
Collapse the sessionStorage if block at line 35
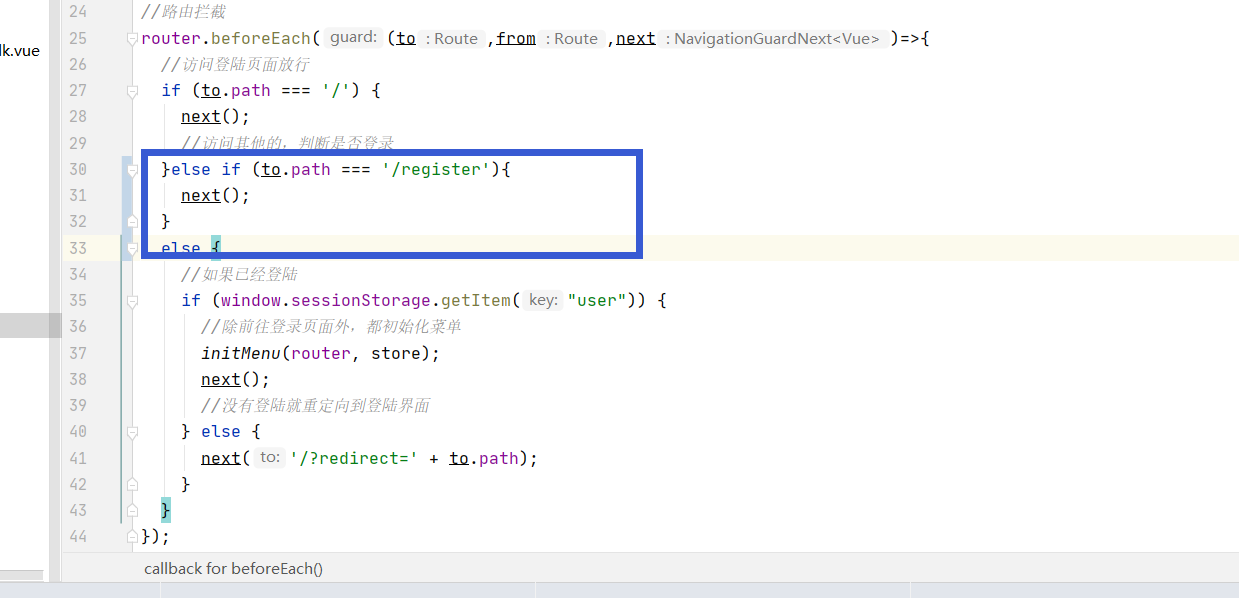[131, 300]
